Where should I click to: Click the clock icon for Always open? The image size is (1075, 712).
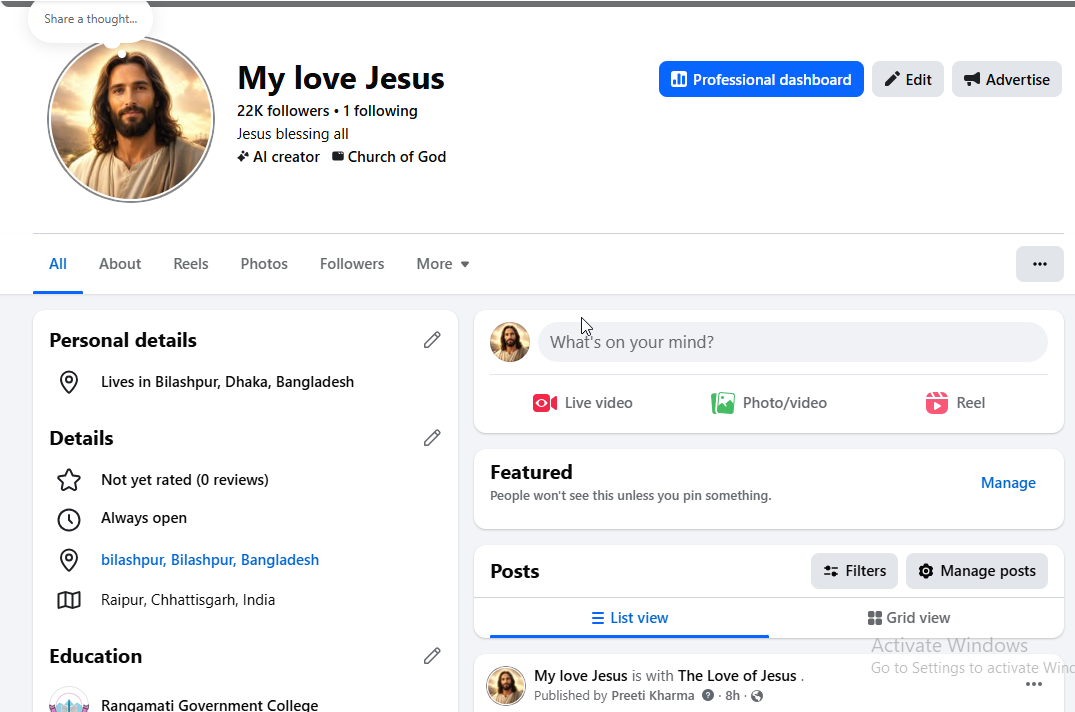[69, 519]
